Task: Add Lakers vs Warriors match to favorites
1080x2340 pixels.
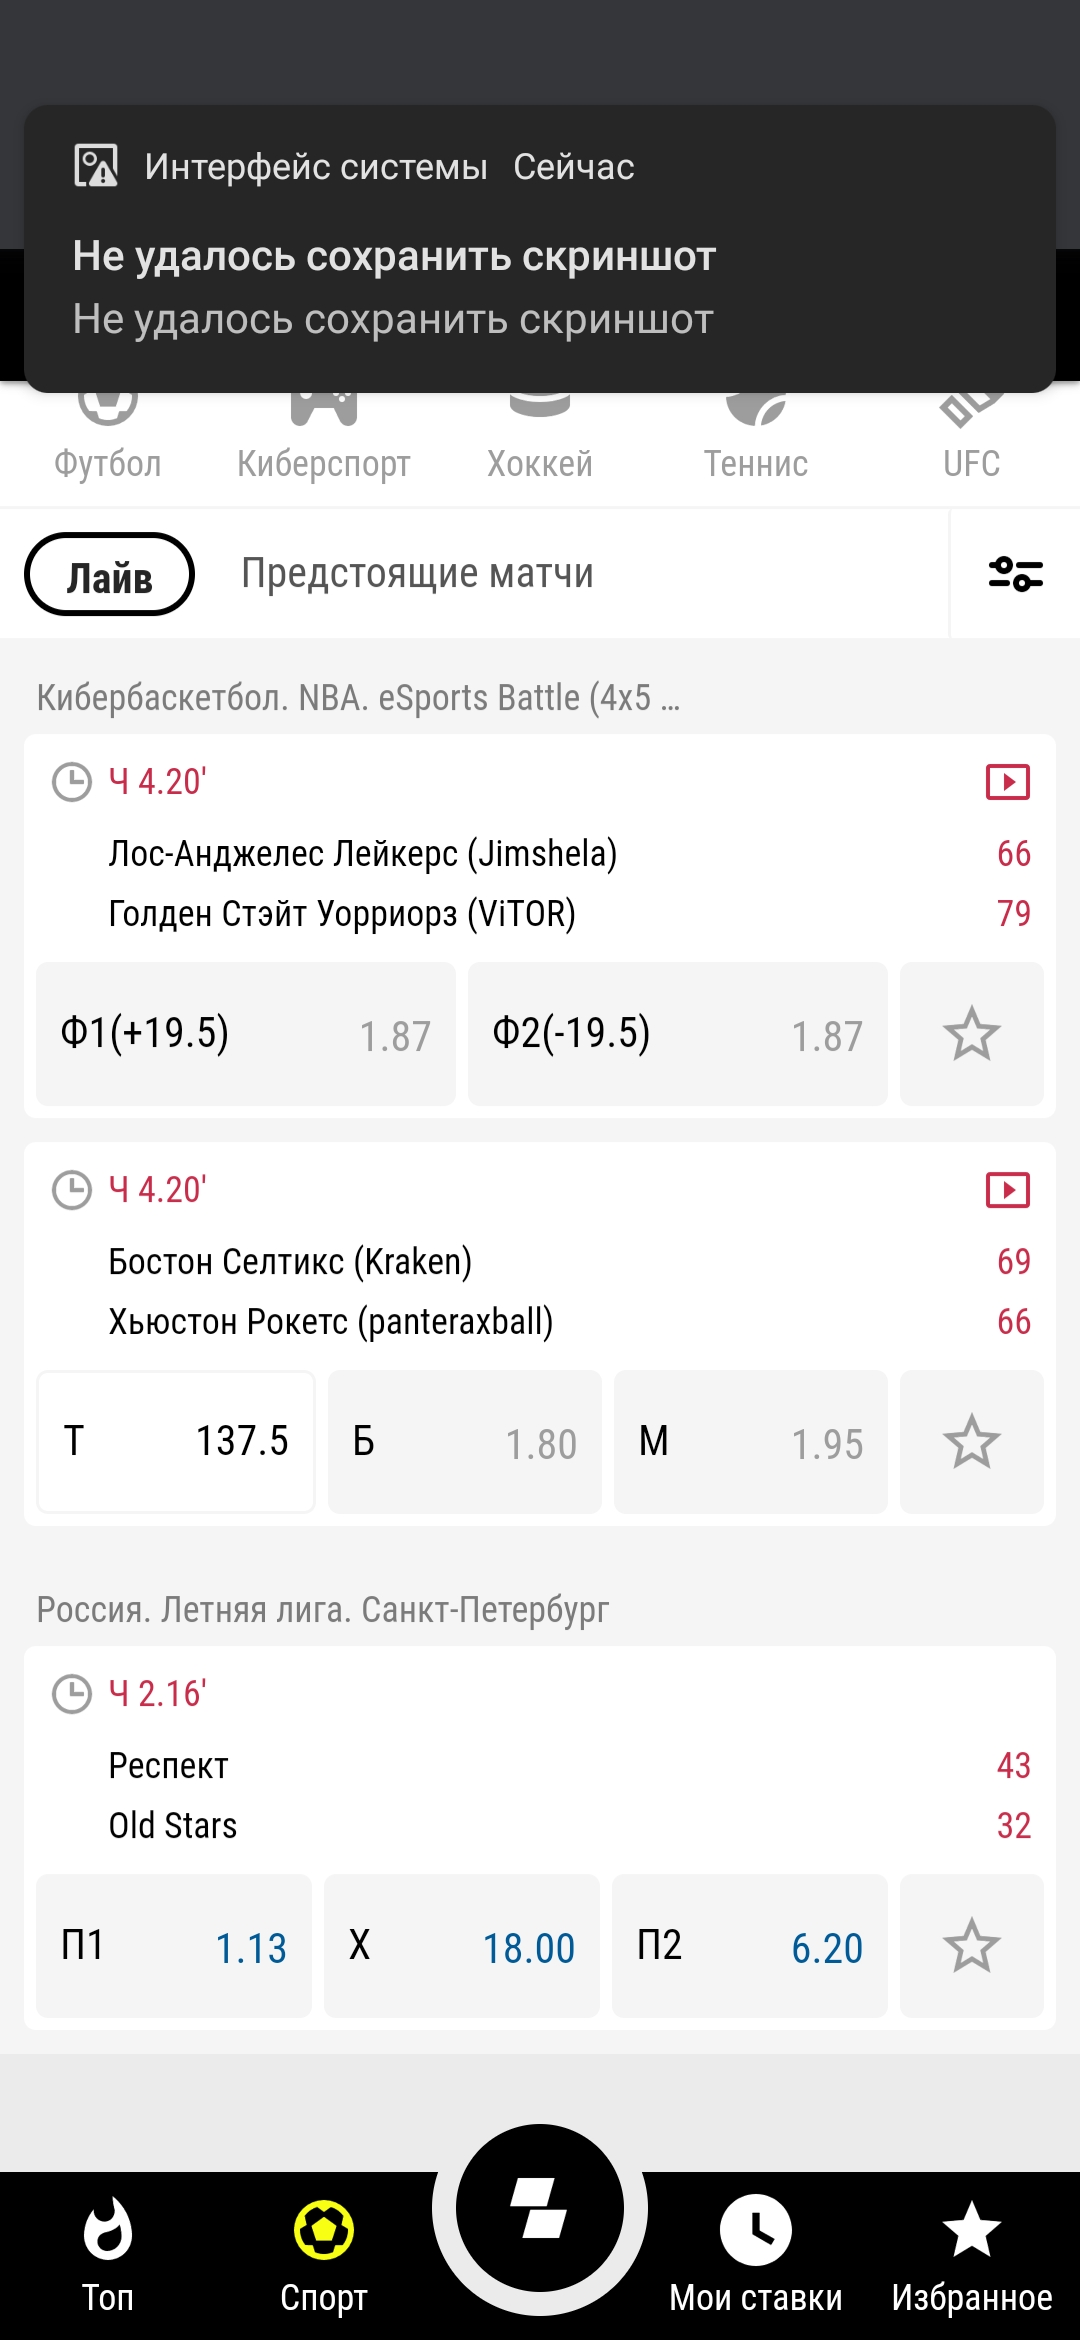Action: [972, 1034]
